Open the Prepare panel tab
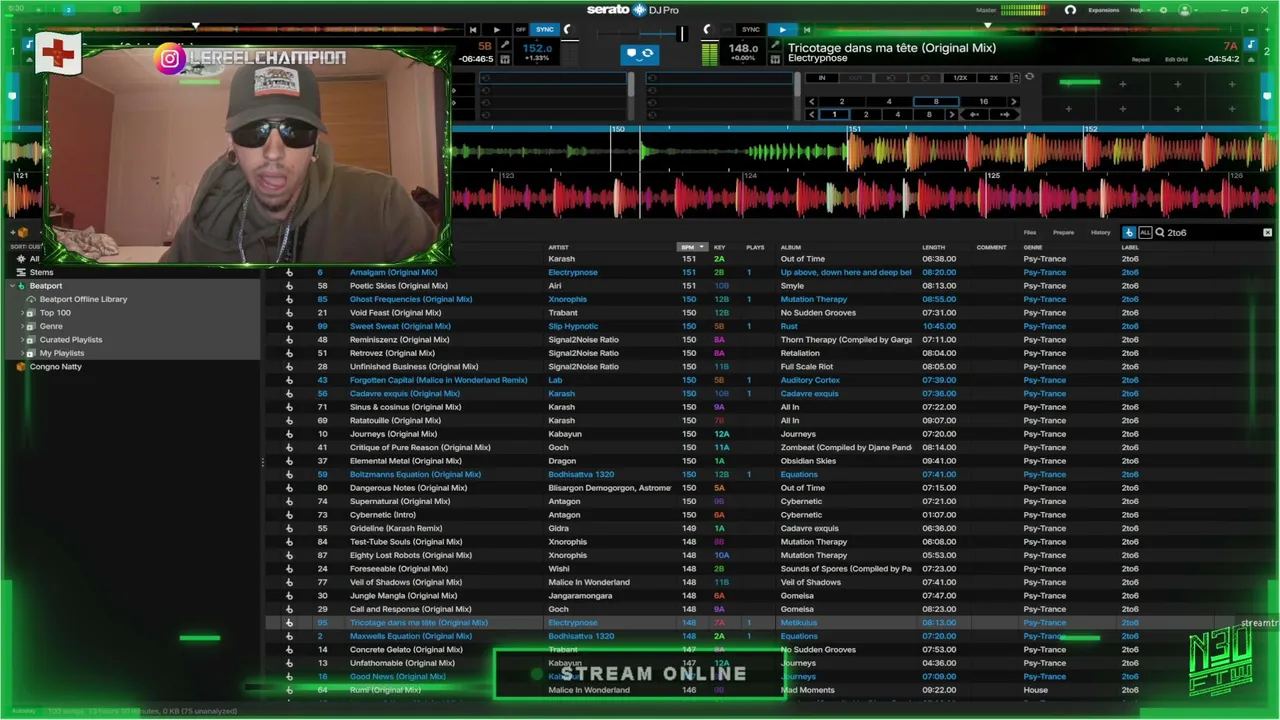Image resolution: width=1280 pixels, height=720 pixels. [1063, 233]
